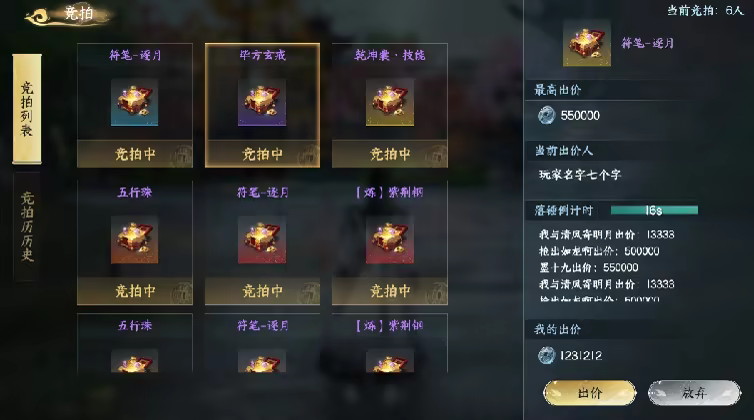Screen dimensions: 754x420
Task: Select the 符笔-逐月 treasure chest in top row
Action: click(135, 102)
